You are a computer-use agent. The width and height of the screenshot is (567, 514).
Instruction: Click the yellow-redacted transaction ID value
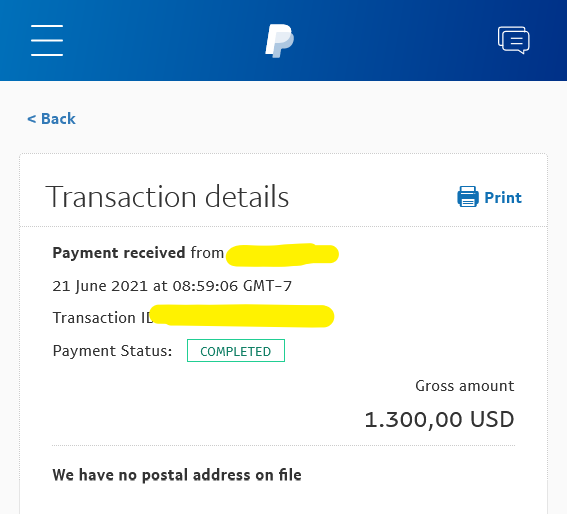tap(242, 316)
